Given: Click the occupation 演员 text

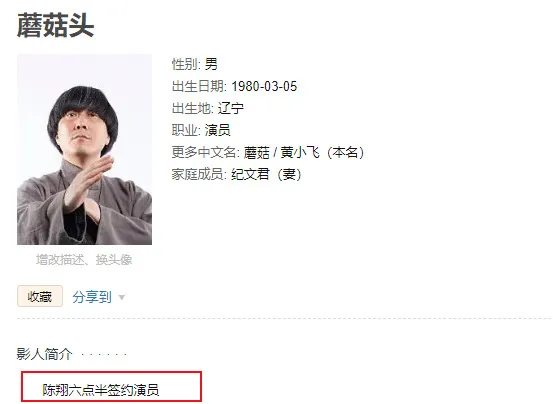Looking at the screenshot, I should [218, 130].
